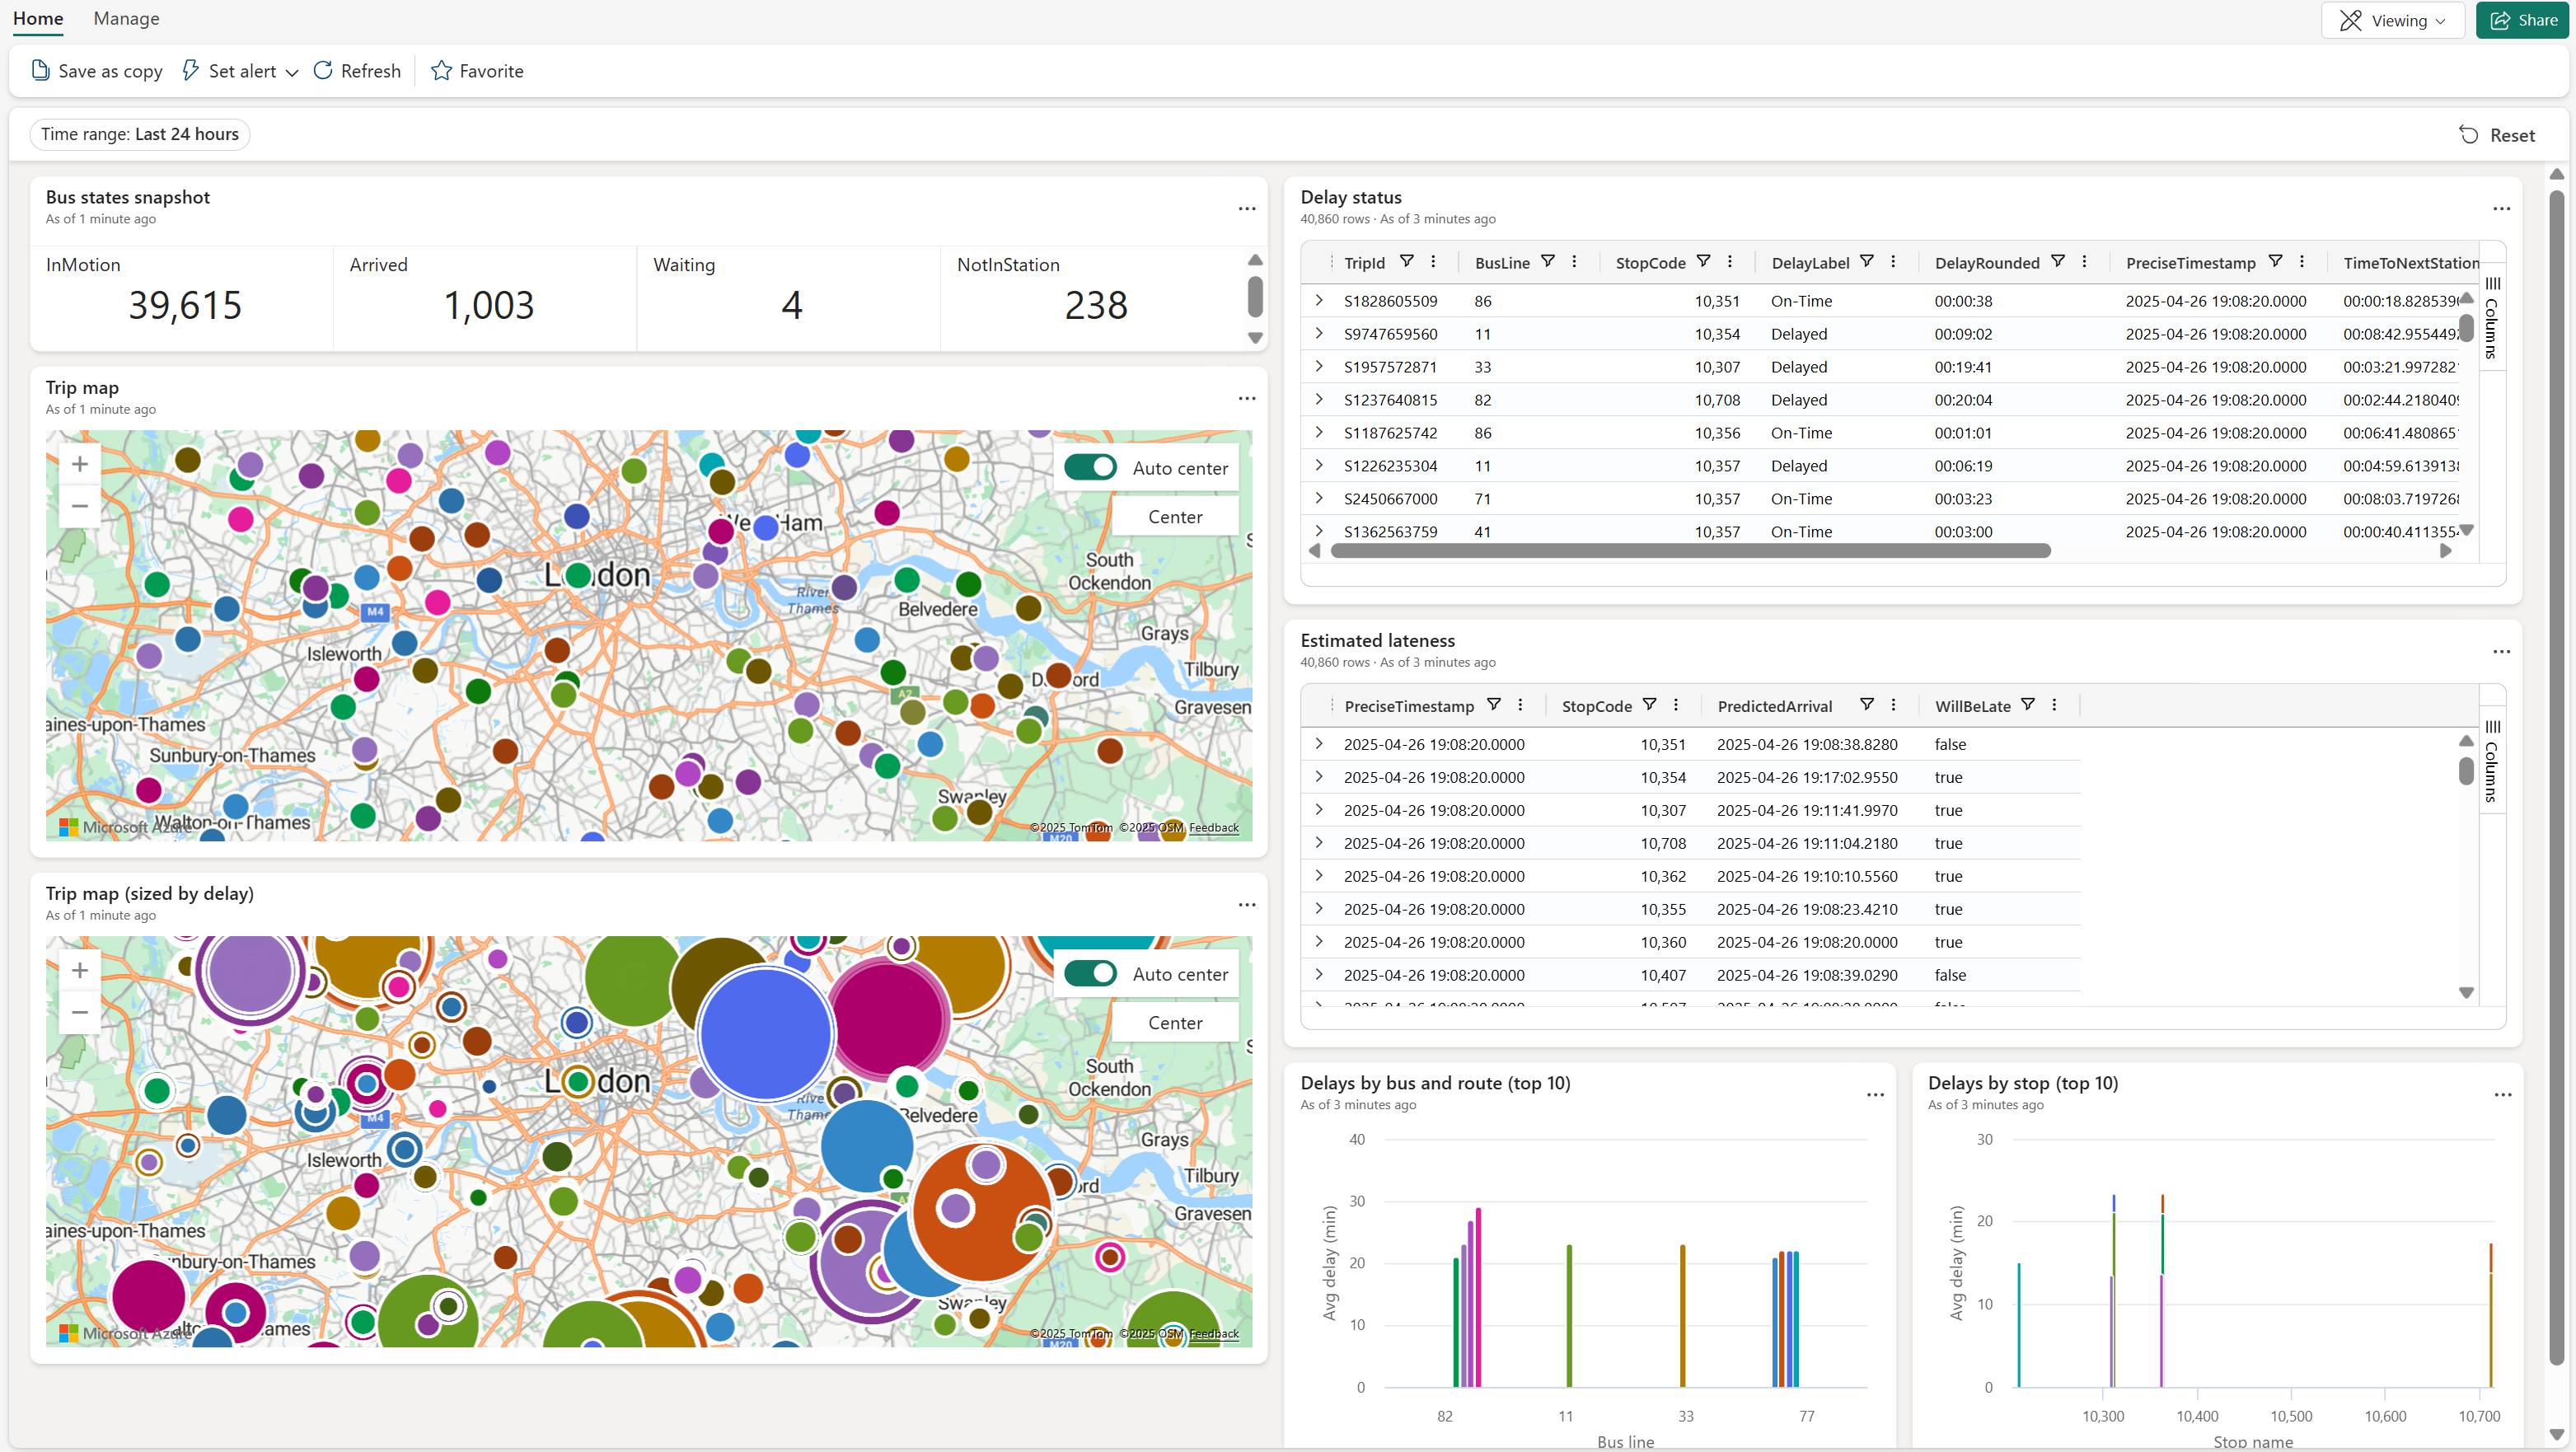Image resolution: width=2576 pixels, height=1452 pixels.
Task: Click Reset filters button
Action: pyautogui.click(x=2497, y=135)
